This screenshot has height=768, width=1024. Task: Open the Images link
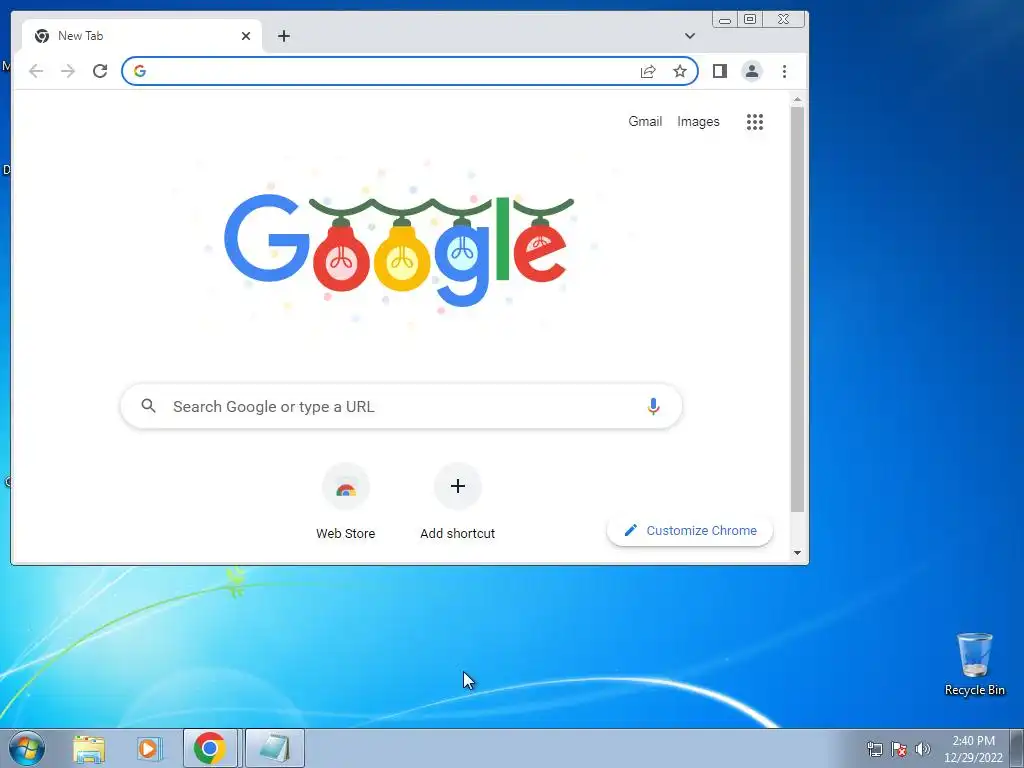click(698, 121)
